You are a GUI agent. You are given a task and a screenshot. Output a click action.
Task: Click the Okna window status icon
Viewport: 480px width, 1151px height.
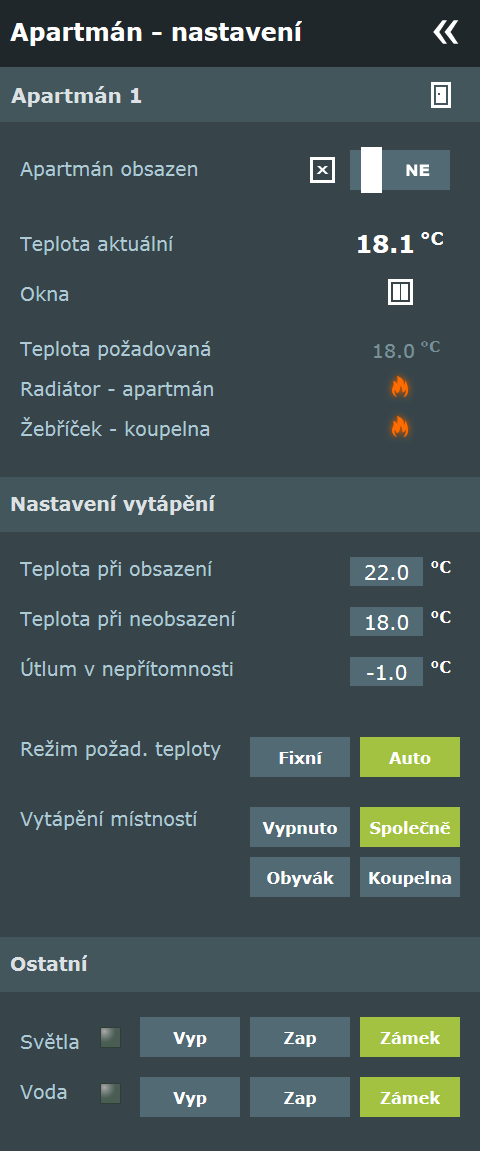click(400, 292)
